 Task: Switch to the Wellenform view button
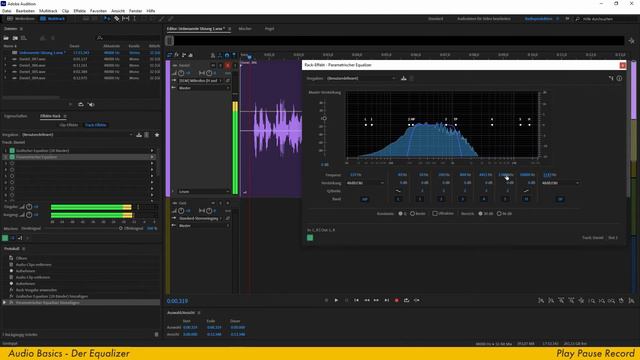21,19
